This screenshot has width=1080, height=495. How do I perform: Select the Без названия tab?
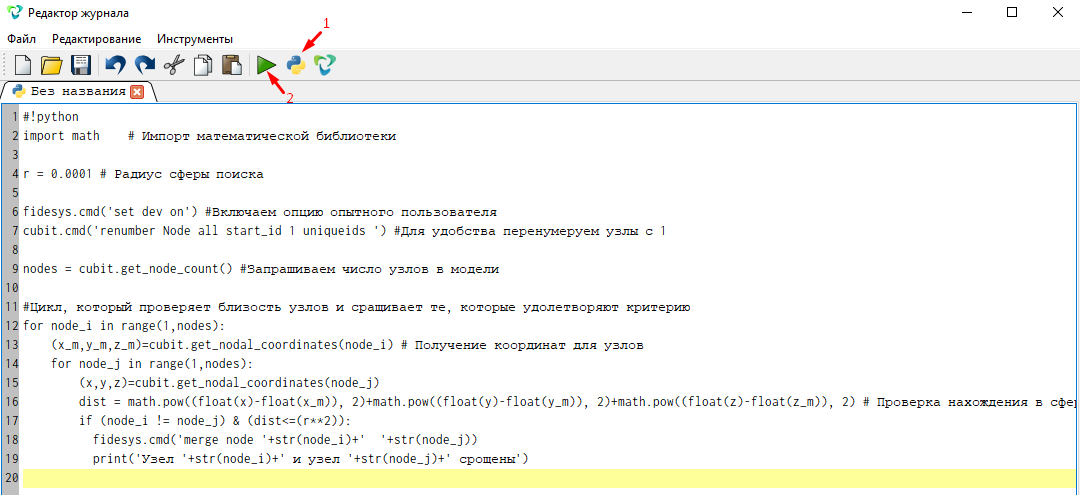click(x=78, y=92)
